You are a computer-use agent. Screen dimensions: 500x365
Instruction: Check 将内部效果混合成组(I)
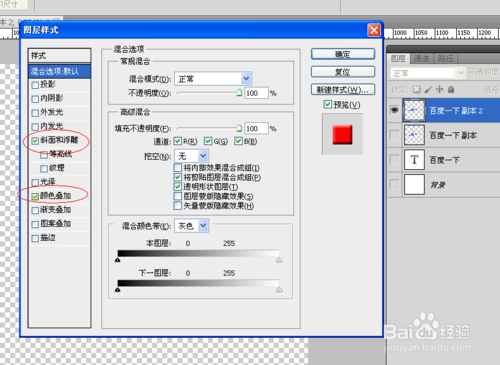(x=178, y=167)
